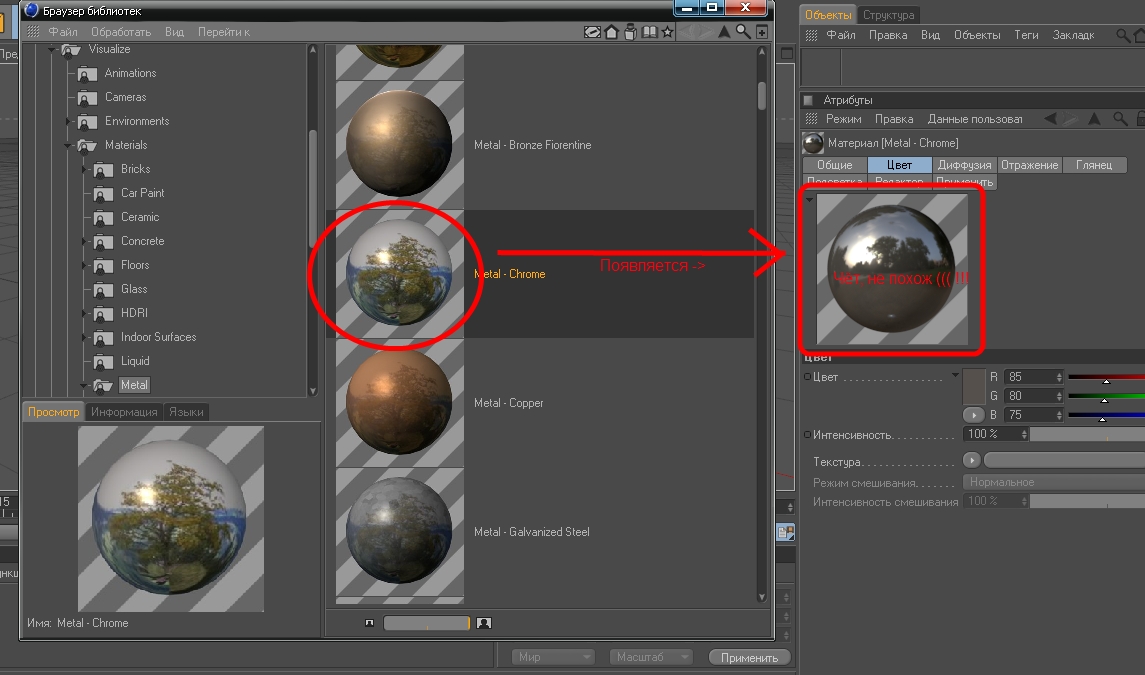Click the home icon in library browser toolbar

[x=611, y=32]
